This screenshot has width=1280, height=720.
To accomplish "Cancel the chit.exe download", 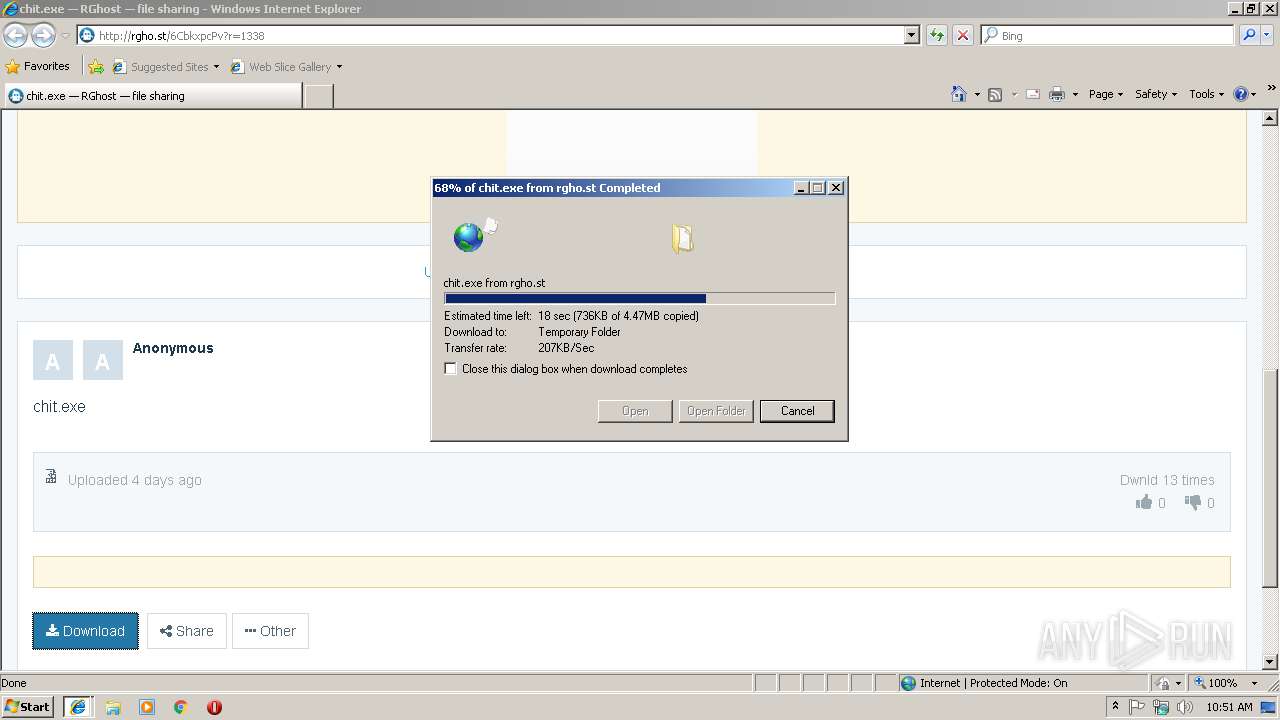I will click(x=797, y=411).
